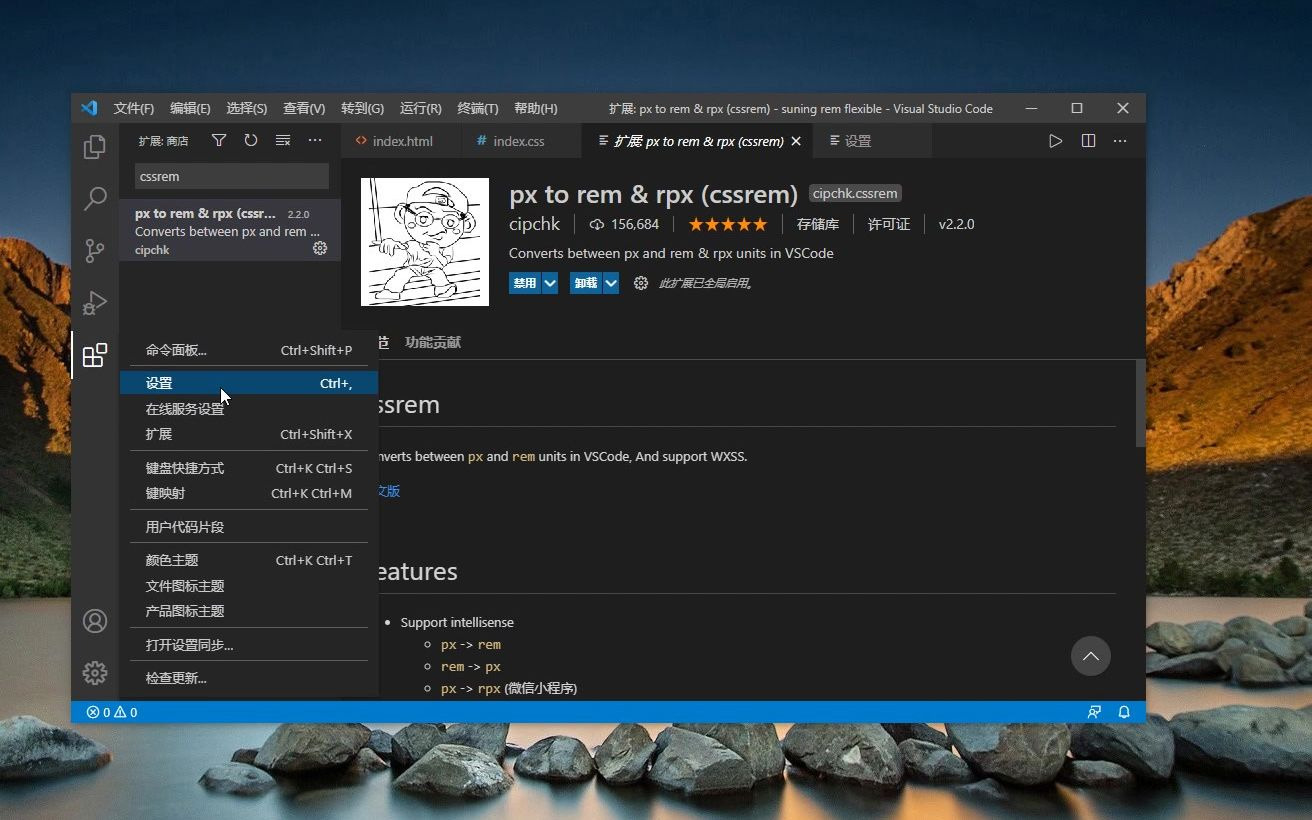
Task: Choose 命令面板... from the context menu
Action: tap(249, 350)
